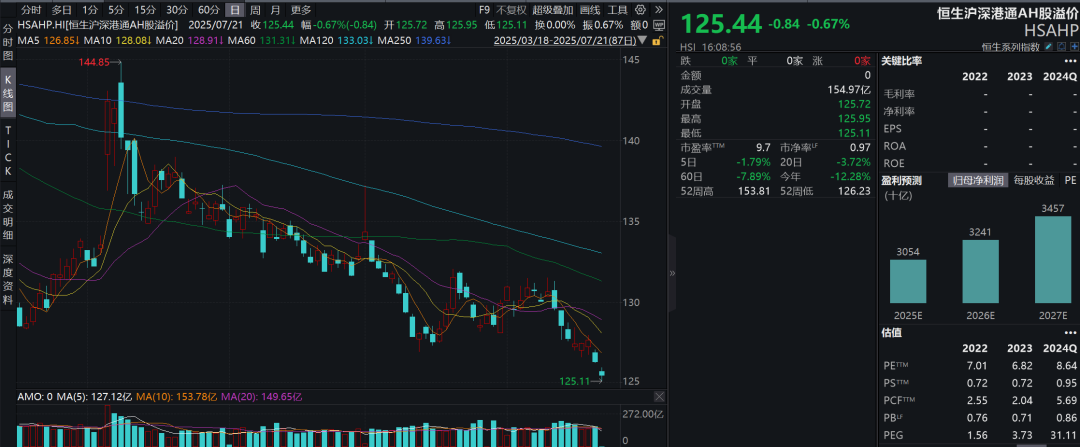Open 画线 drawing tools
The height and width of the screenshot is (447, 1080).
[x=590, y=10]
